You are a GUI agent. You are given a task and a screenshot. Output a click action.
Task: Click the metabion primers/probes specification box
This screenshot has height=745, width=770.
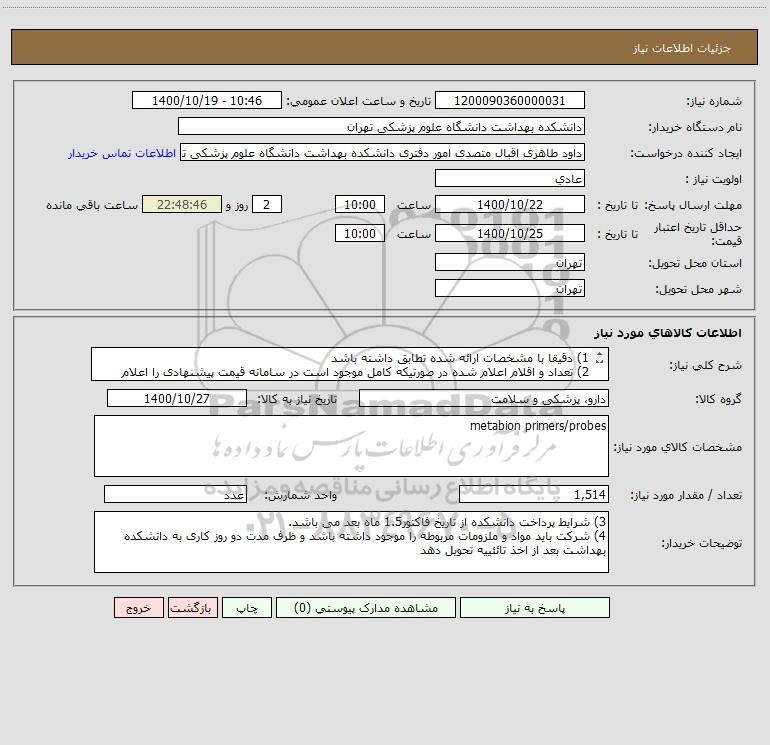(x=351, y=446)
